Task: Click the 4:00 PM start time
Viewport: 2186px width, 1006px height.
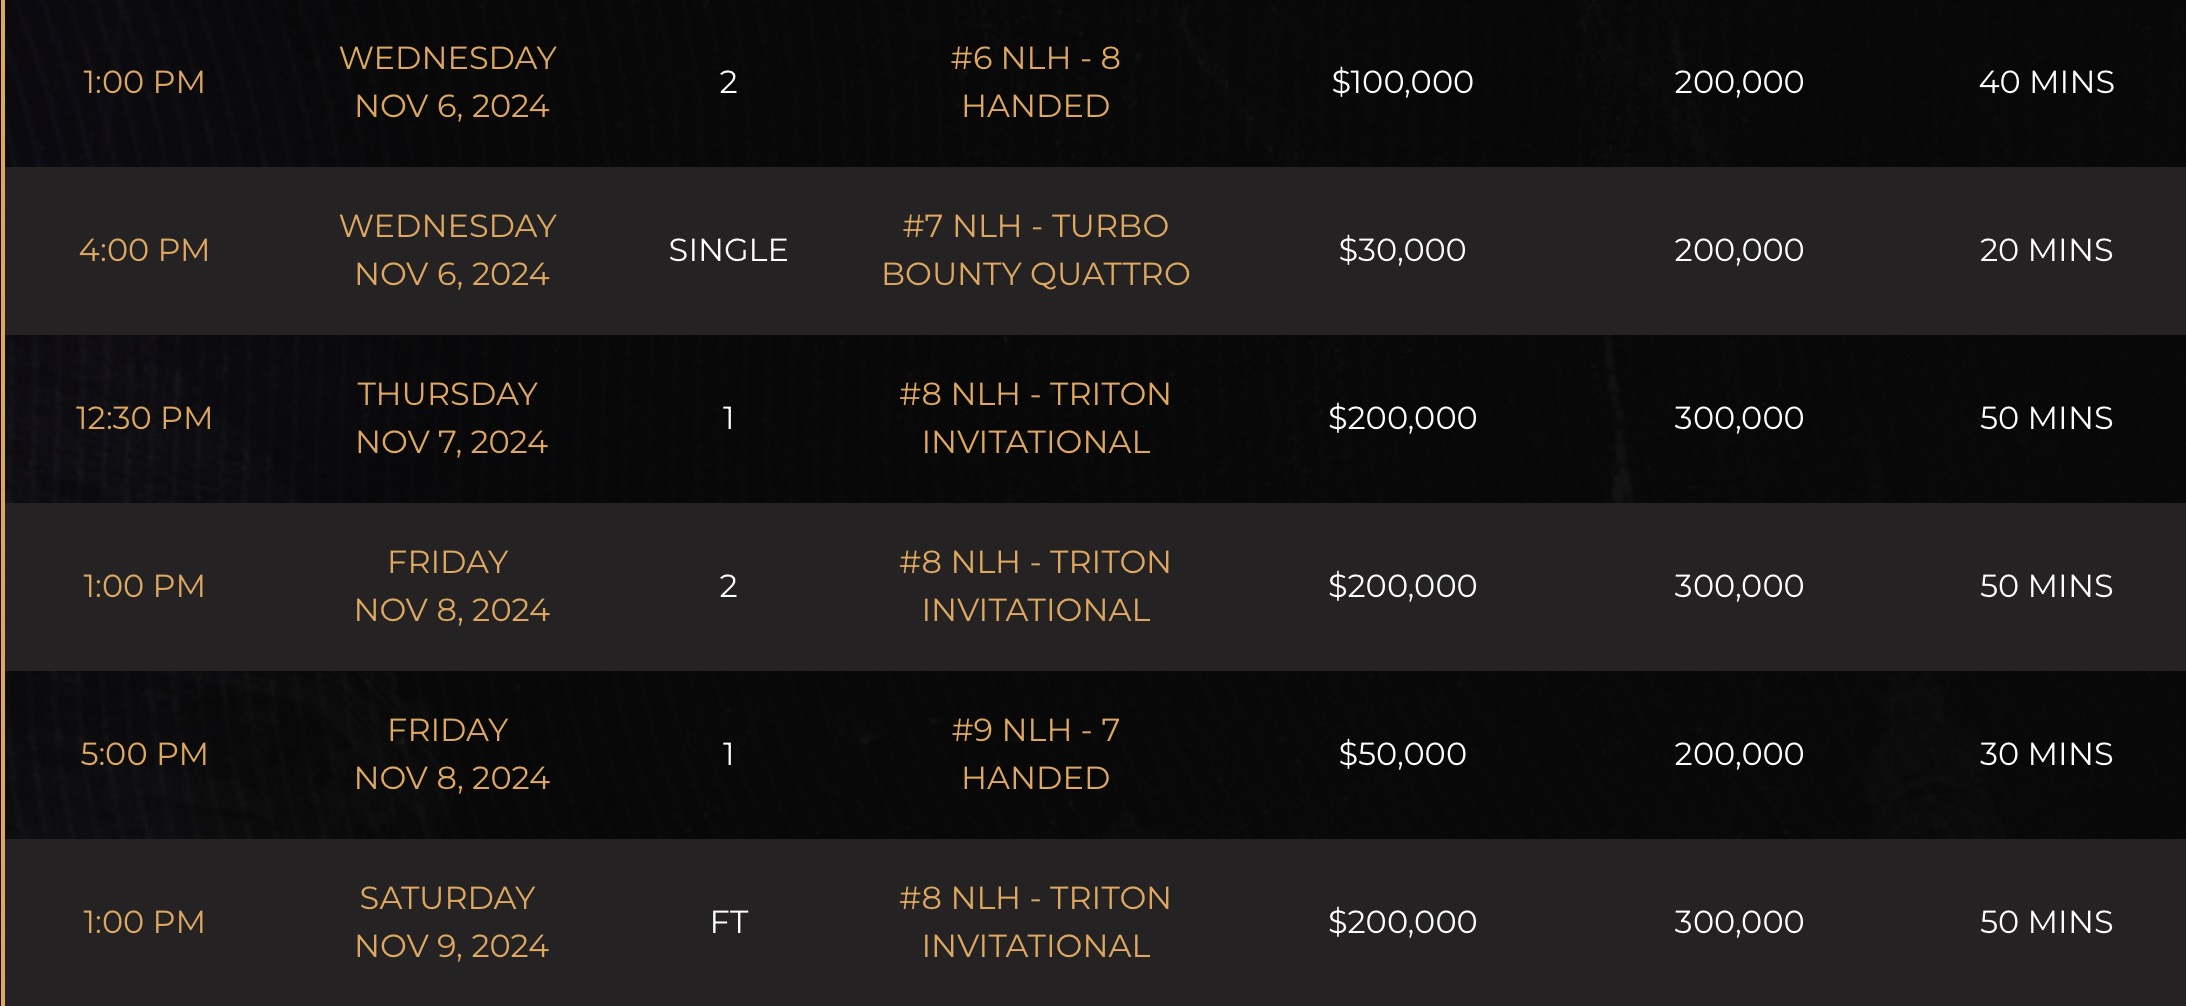Action: click(144, 250)
